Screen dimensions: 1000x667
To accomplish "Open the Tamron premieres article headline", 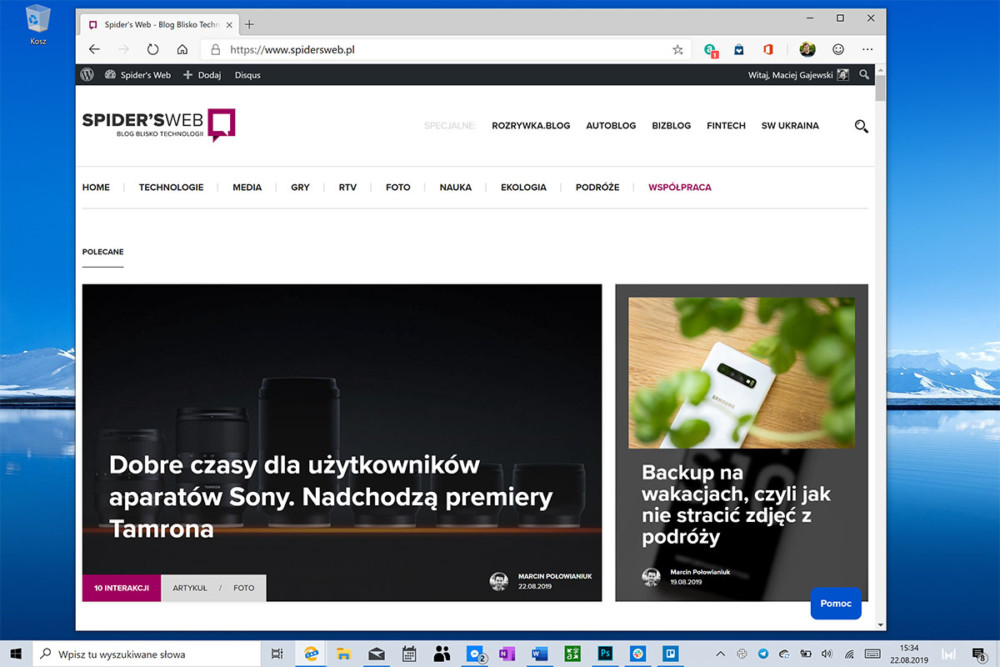I will pos(330,497).
